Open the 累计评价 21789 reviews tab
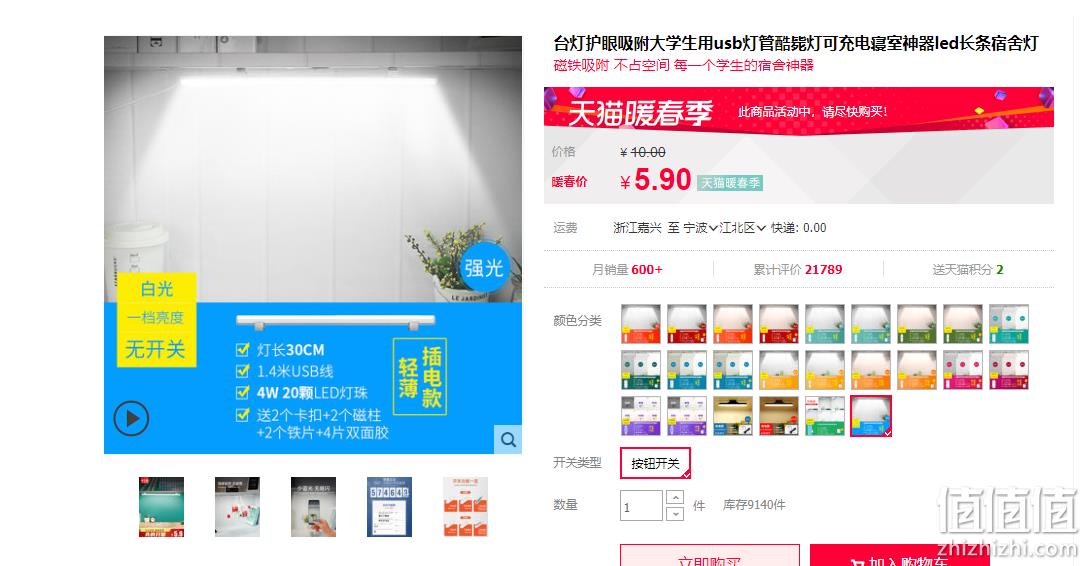1087x566 pixels. pos(798,269)
